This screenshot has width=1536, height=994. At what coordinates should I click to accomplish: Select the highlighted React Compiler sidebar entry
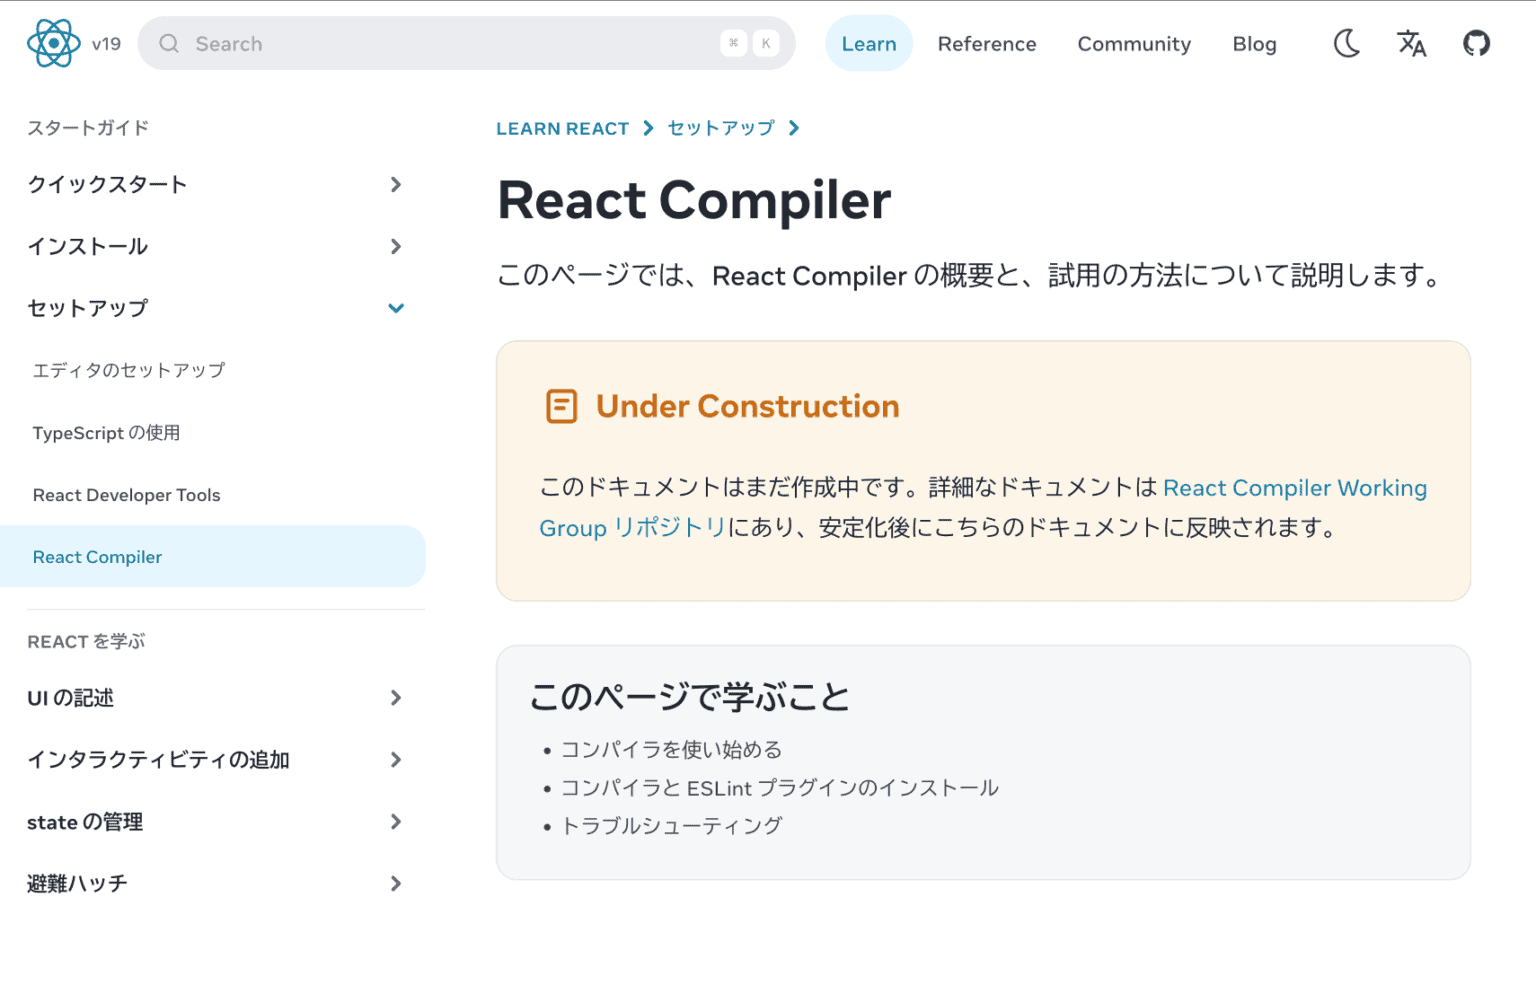pyautogui.click(x=97, y=556)
